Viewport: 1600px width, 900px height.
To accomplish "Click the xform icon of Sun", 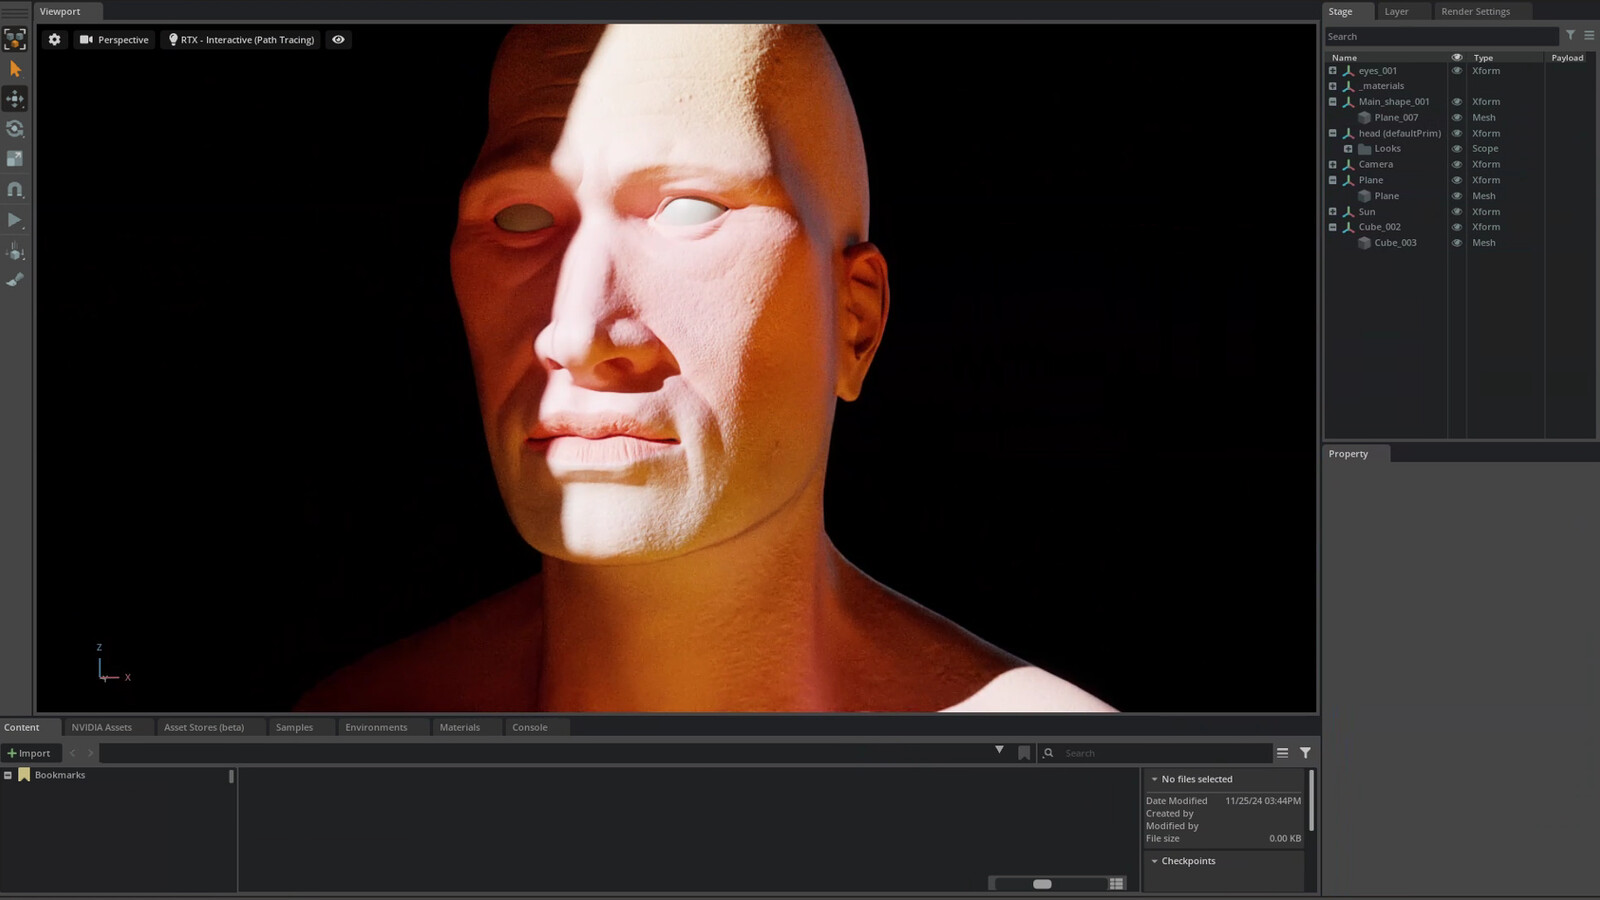I will coord(1348,212).
